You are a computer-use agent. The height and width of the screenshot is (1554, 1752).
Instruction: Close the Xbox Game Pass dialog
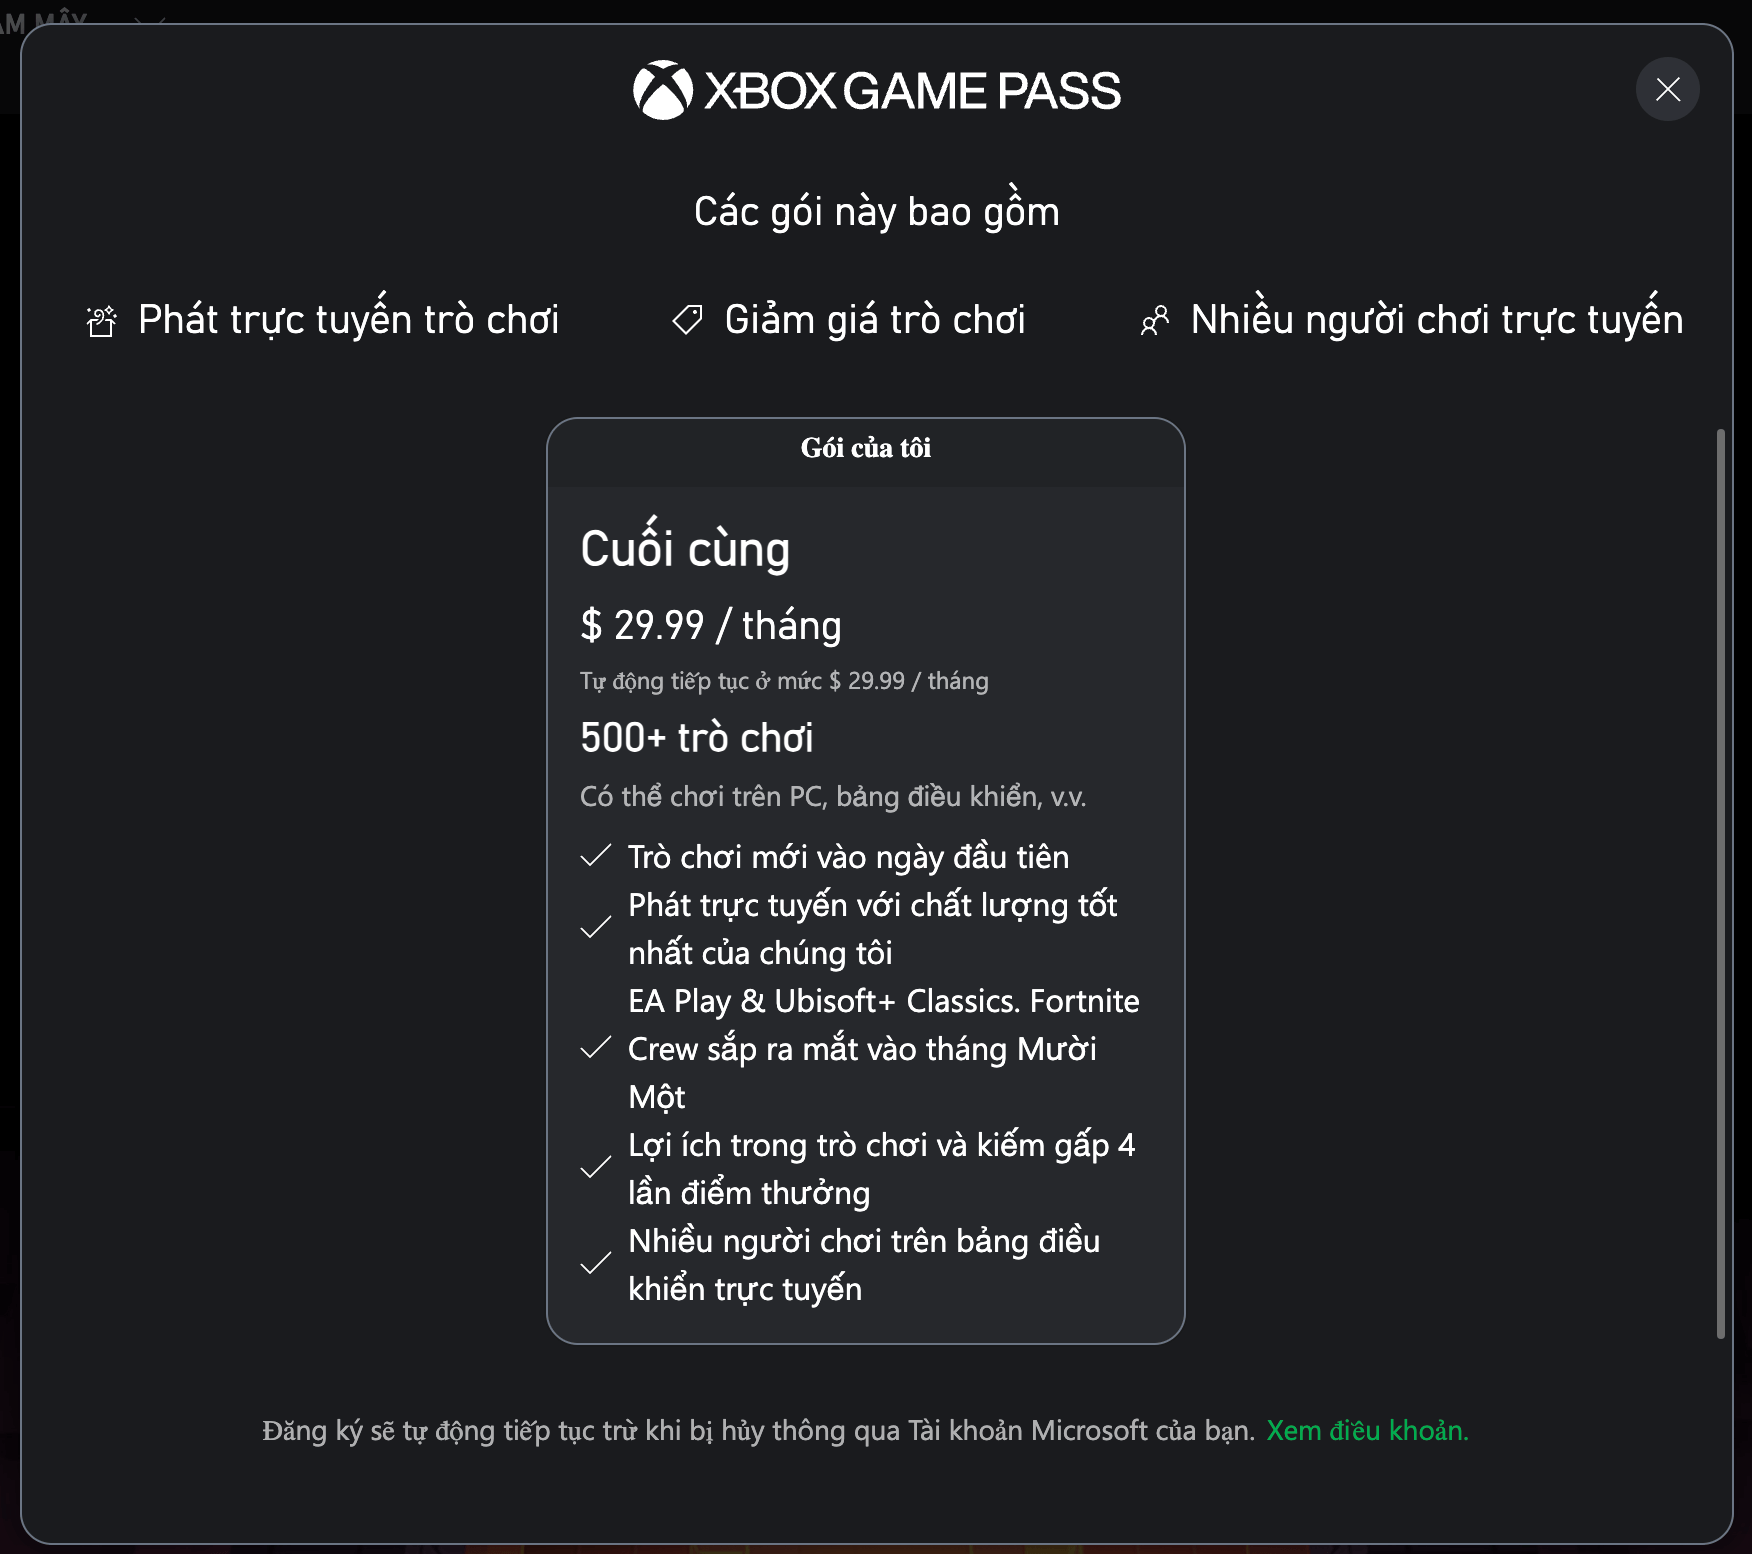pyautogui.click(x=1667, y=90)
